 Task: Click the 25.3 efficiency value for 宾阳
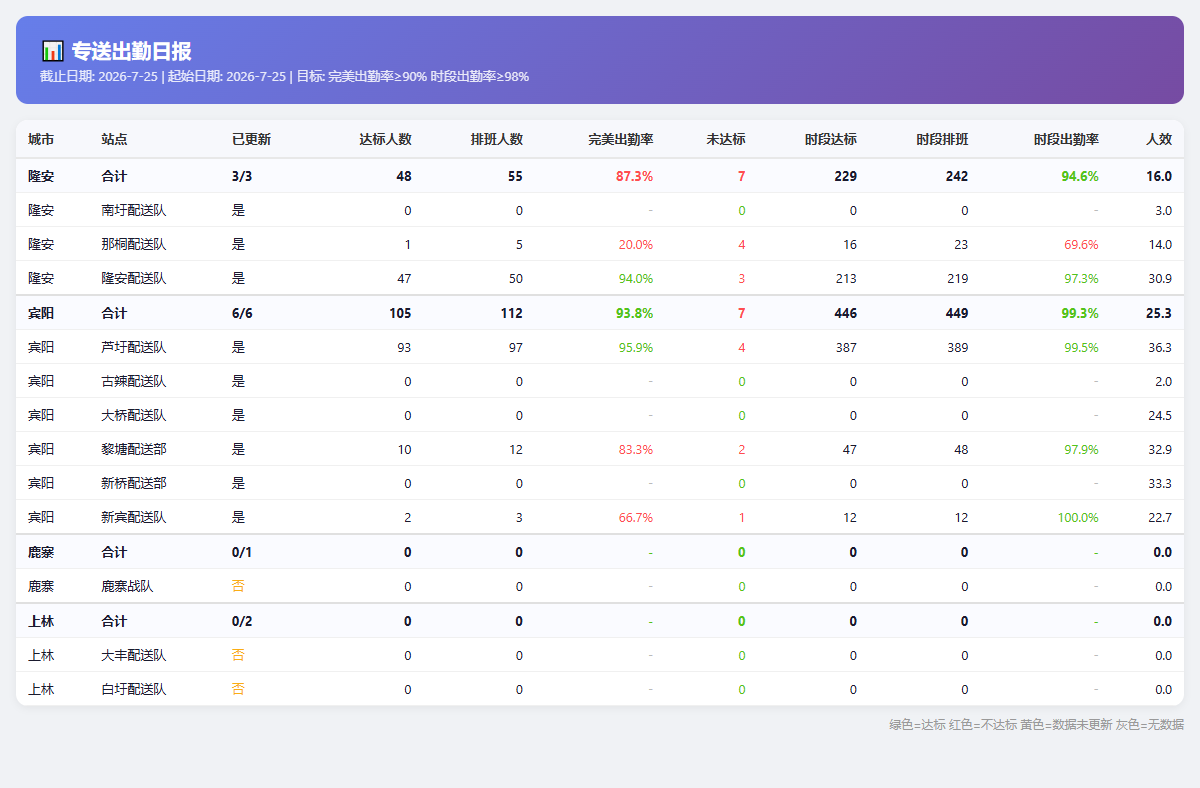[x=1159, y=313]
